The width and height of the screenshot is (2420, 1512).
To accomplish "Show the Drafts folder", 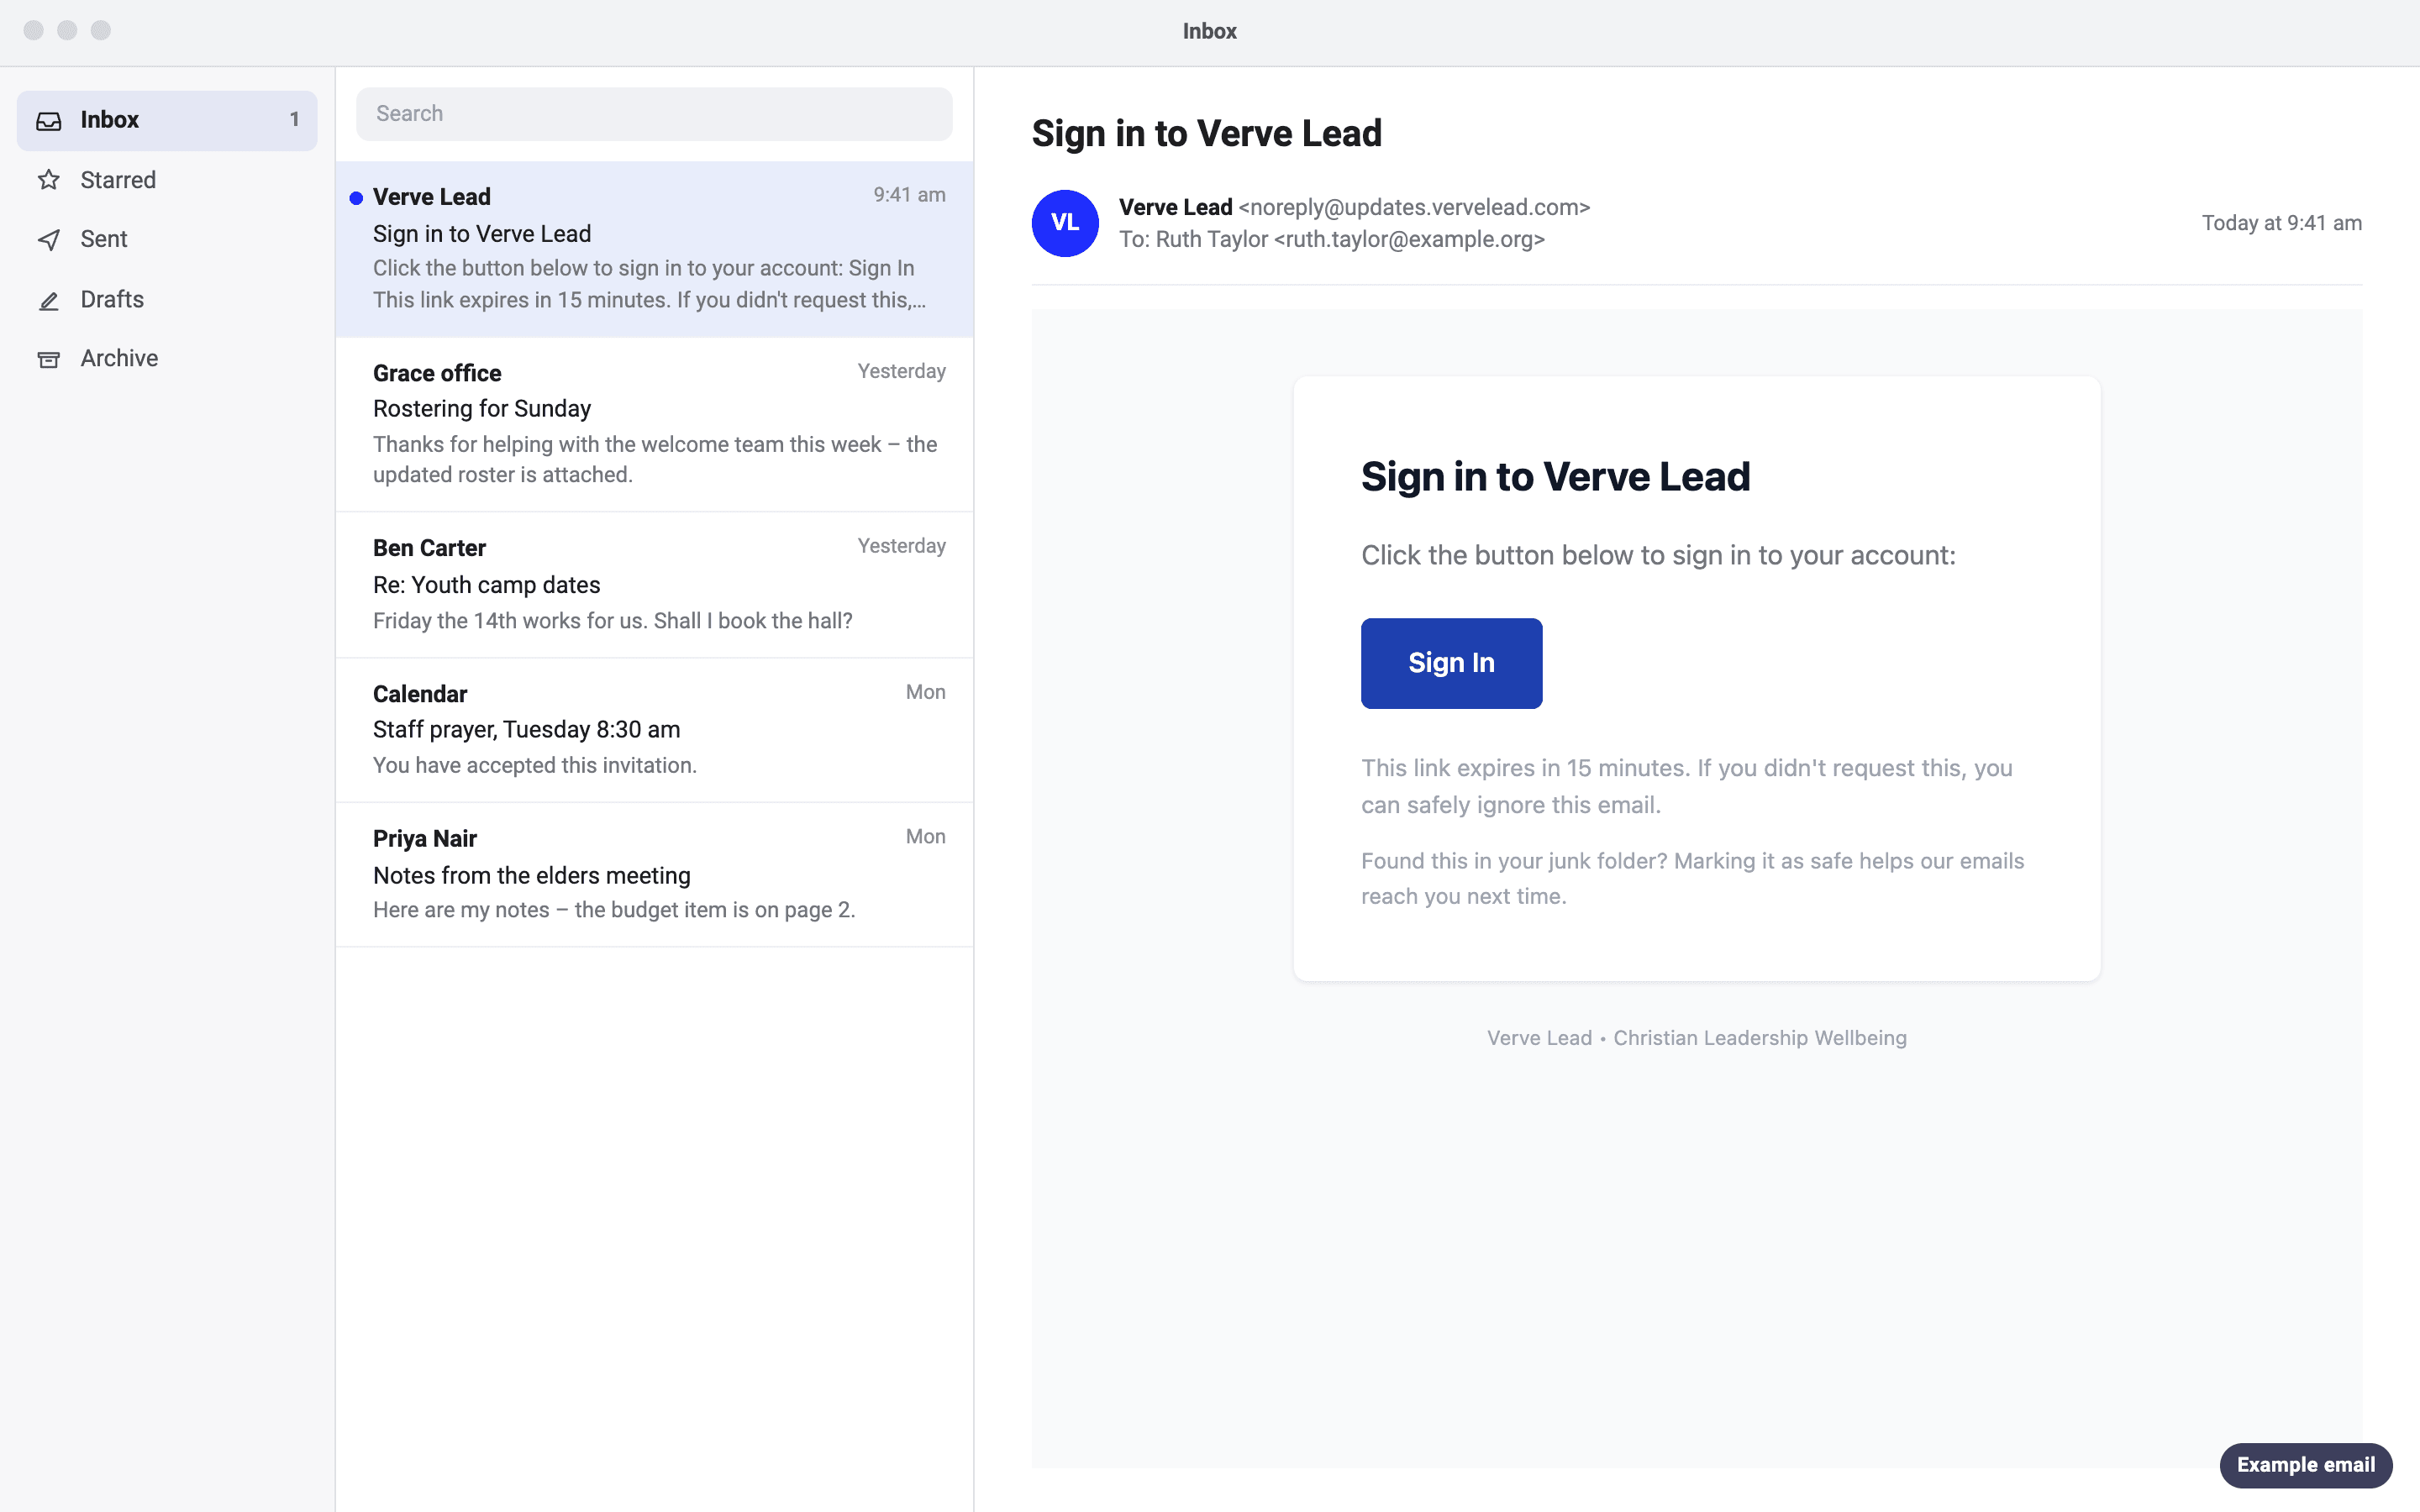I will (167, 300).
